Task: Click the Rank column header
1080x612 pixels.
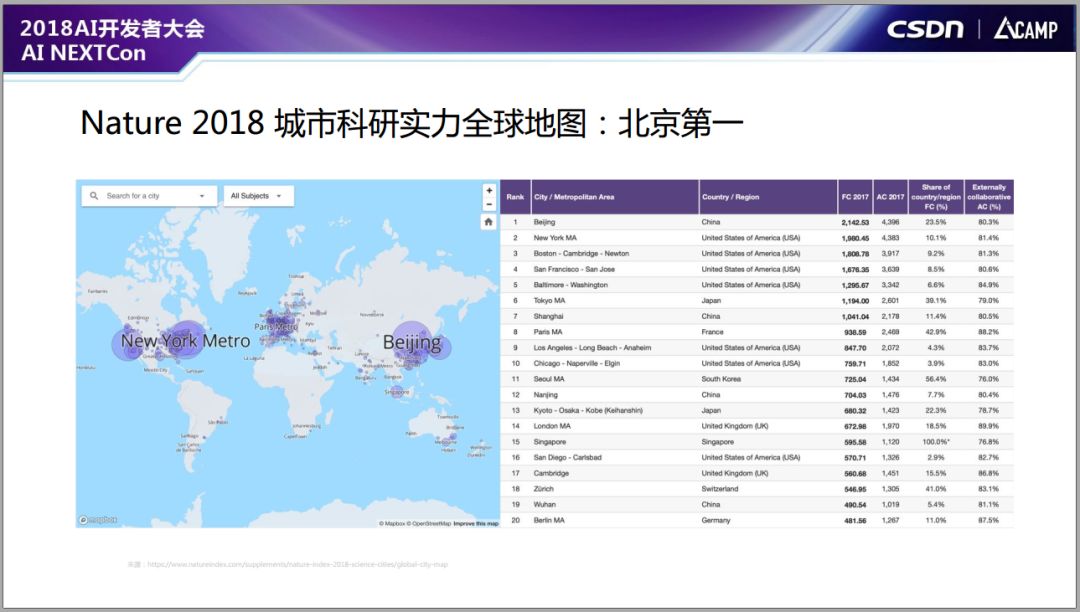Action: click(x=515, y=197)
